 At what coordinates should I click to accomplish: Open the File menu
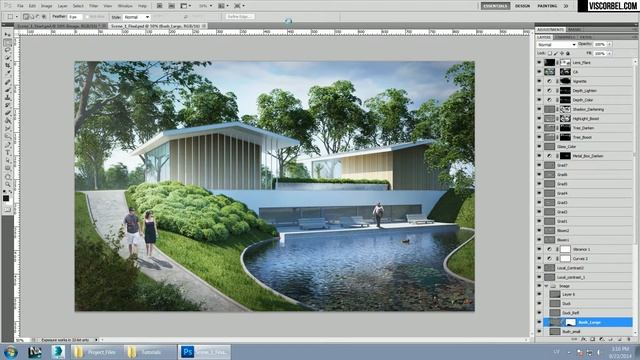20,6
